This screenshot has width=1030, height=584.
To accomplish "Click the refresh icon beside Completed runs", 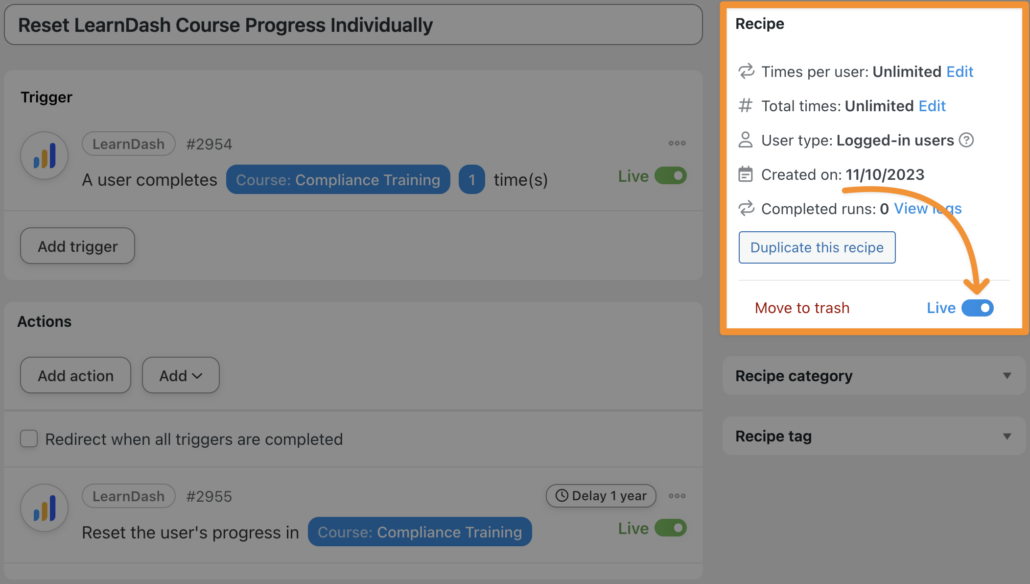I will [745, 208].
